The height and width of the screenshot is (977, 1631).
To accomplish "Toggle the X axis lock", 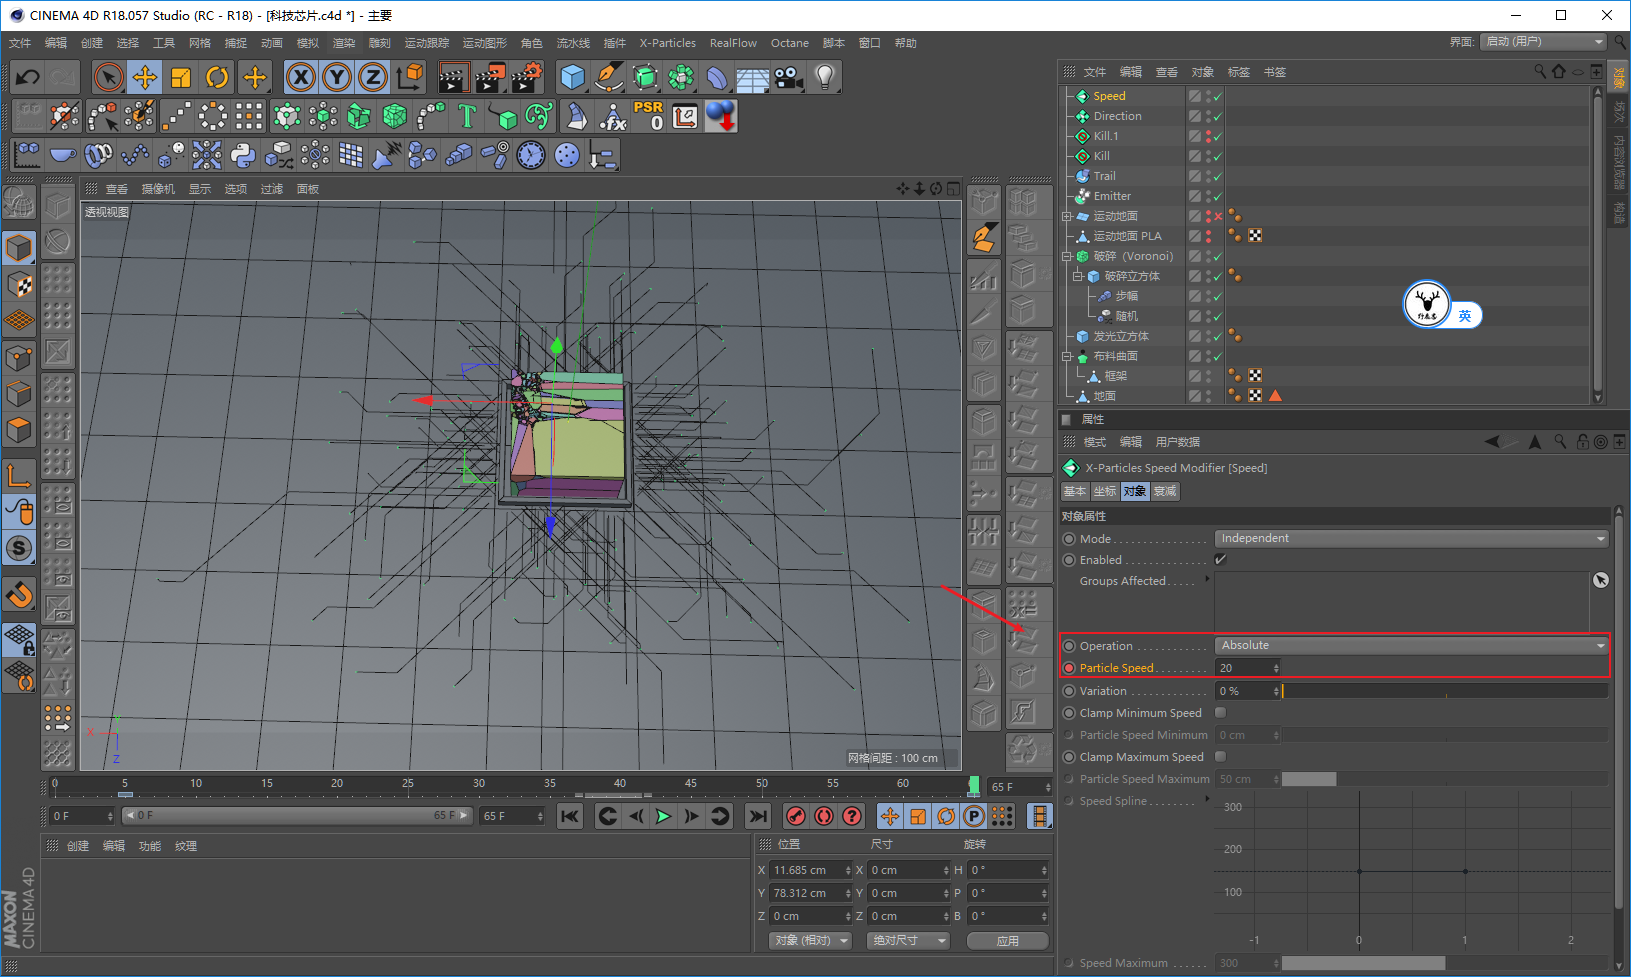I will (x=301, y=77).
